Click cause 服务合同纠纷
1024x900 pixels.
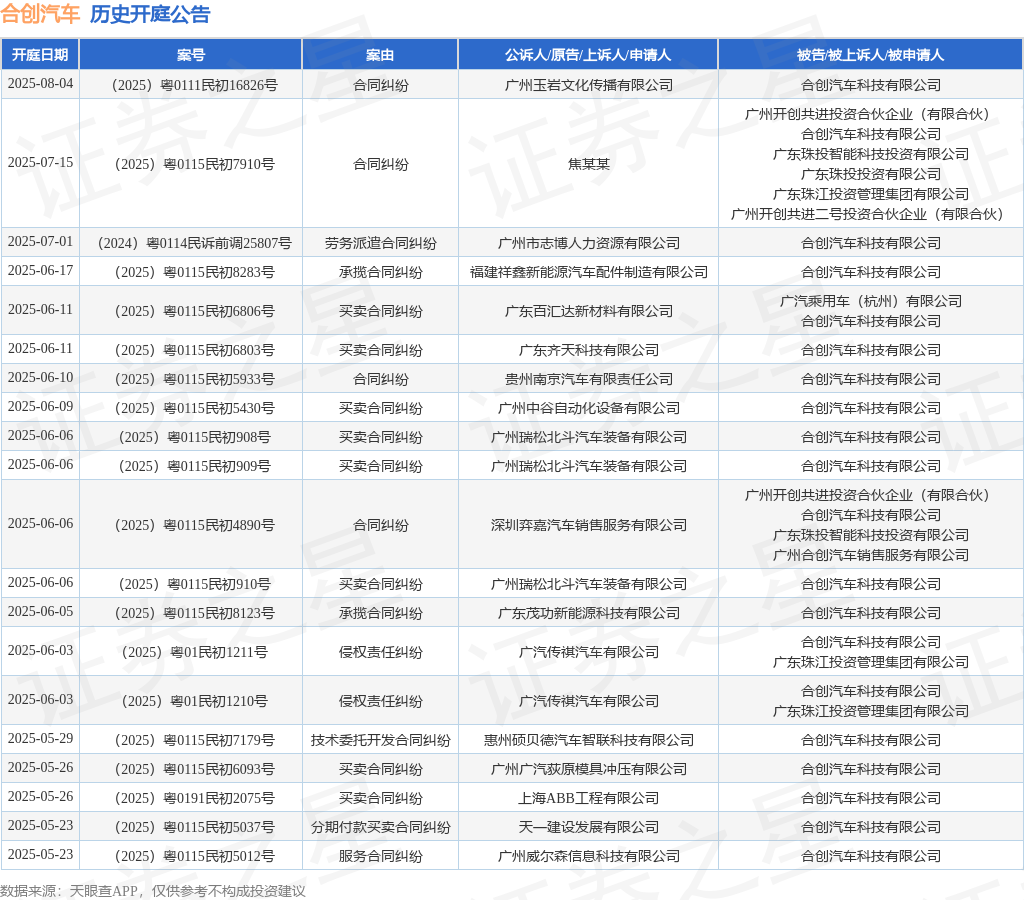coord(380,856)
